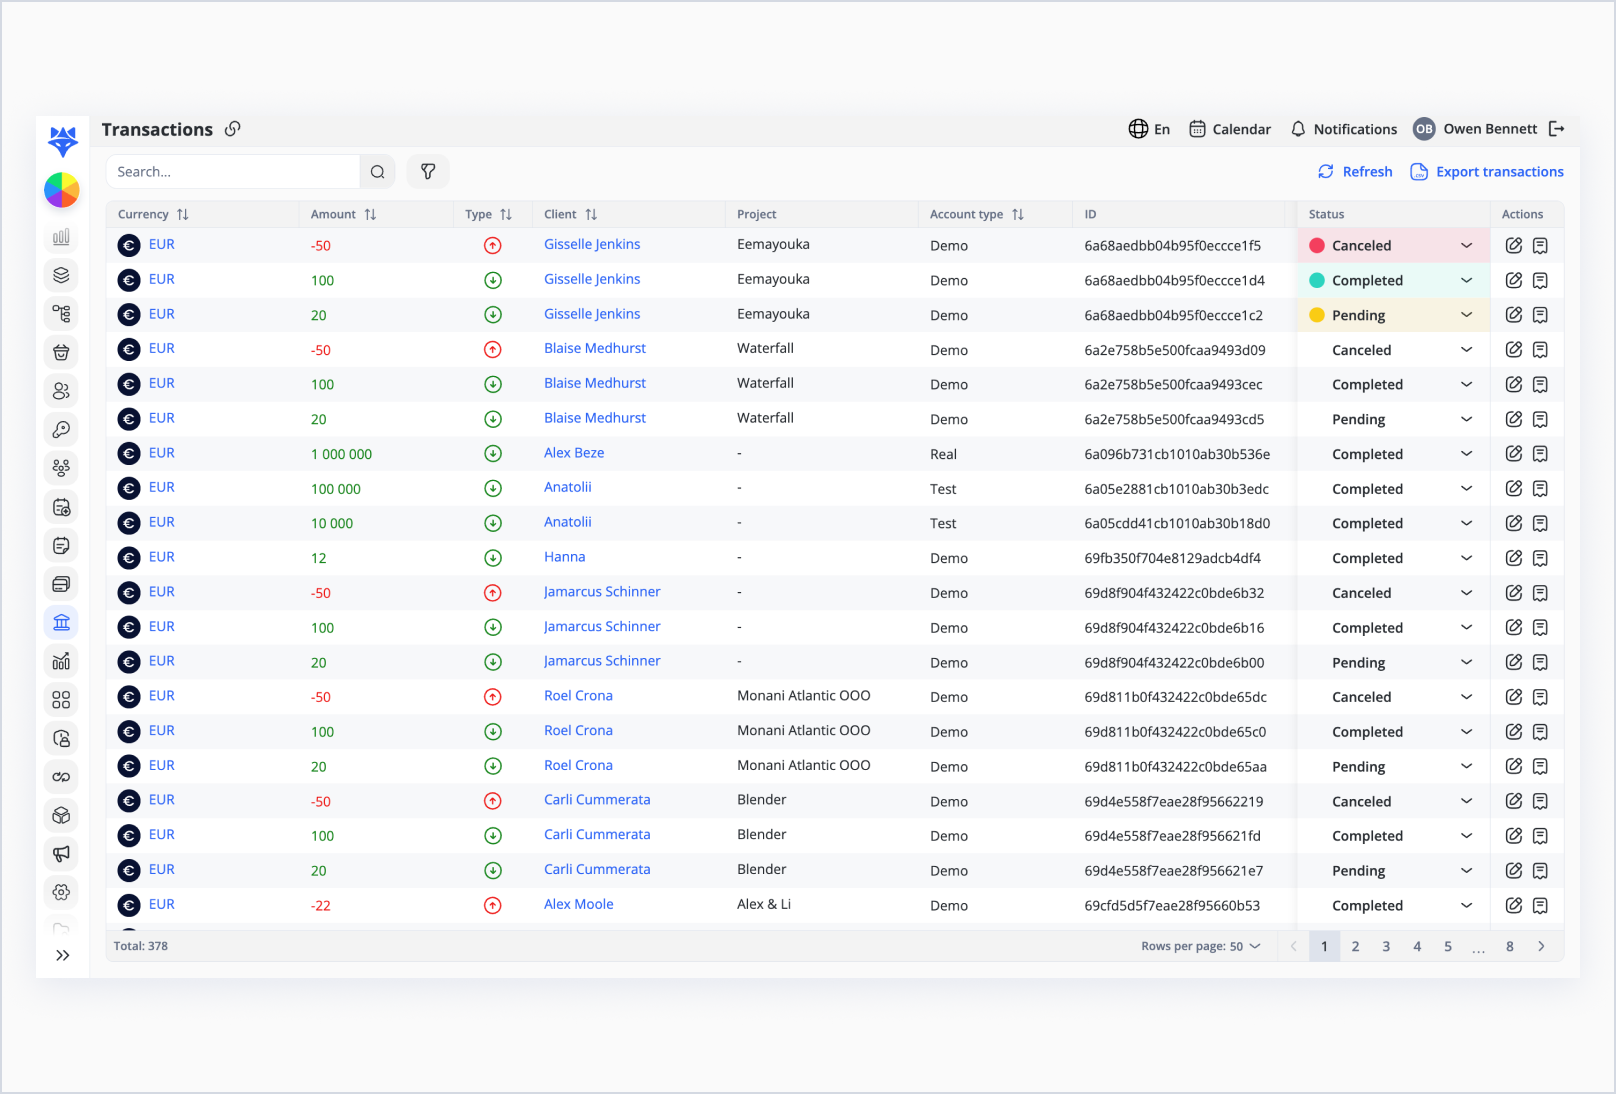Open the settings gear in sidebar
This screenshot has height=1094, width=1616.
point(61,892)
